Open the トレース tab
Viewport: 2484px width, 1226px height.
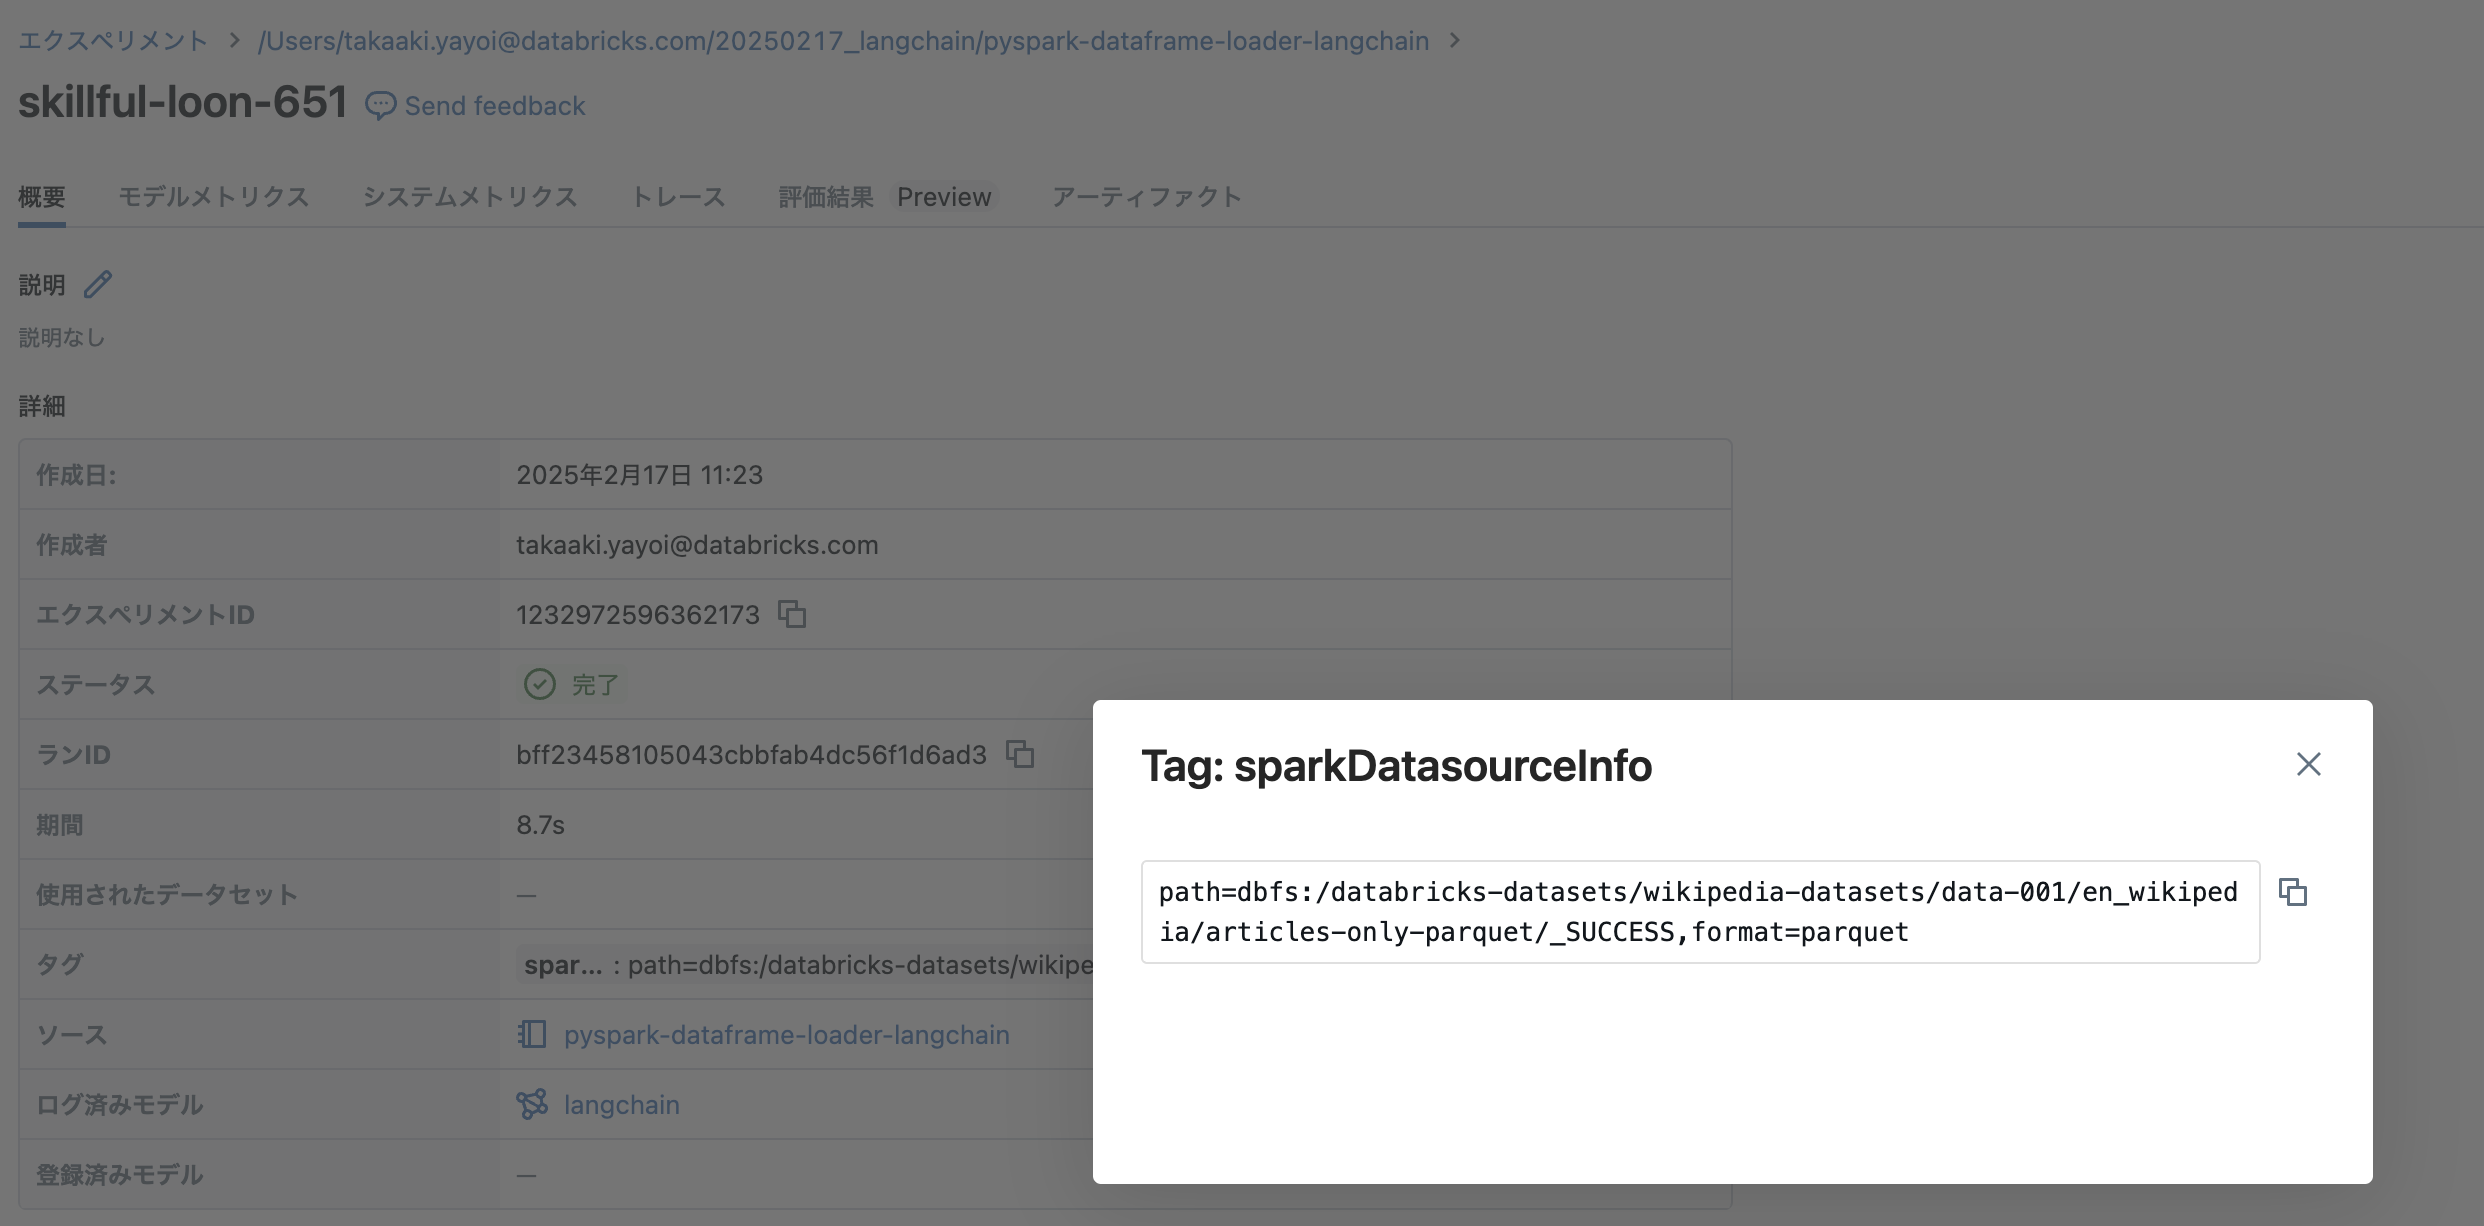click(x=678, y=197)
